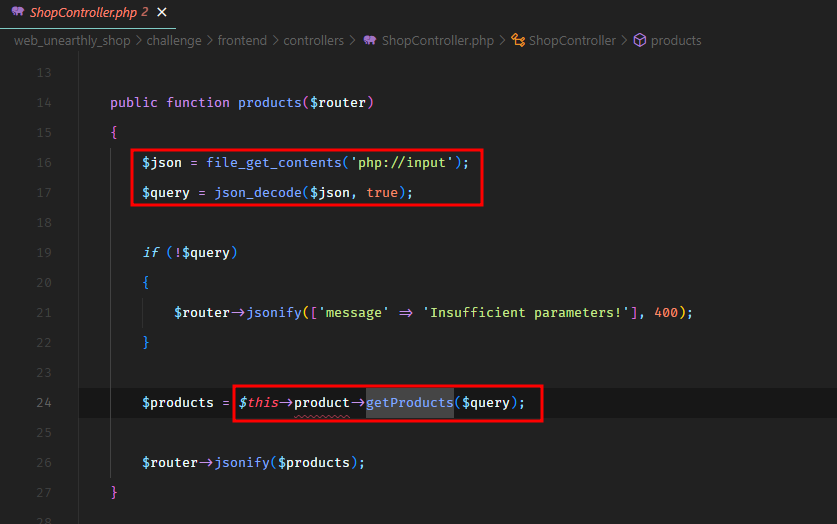Click the method cube icon before products
The height and width of the screenshot is (524, 837).
tap(640, 41)
